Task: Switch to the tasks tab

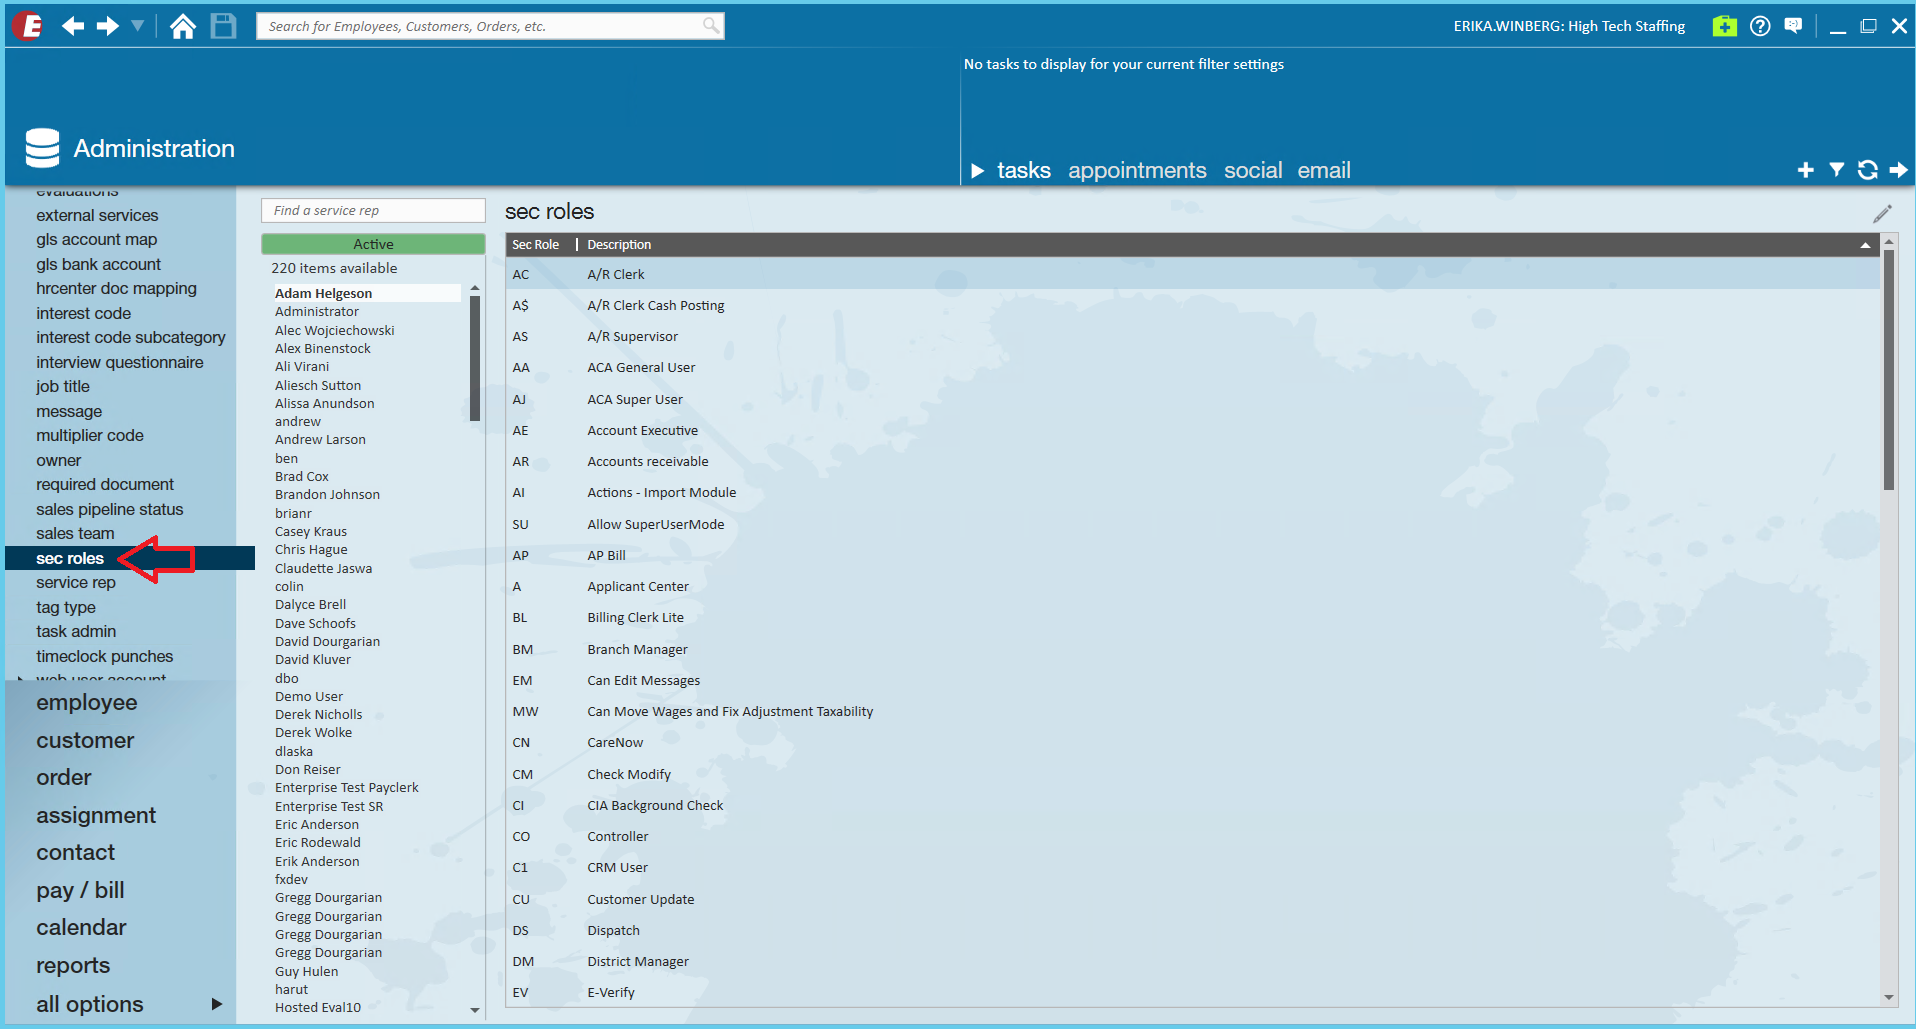Action: (1023, 170)
